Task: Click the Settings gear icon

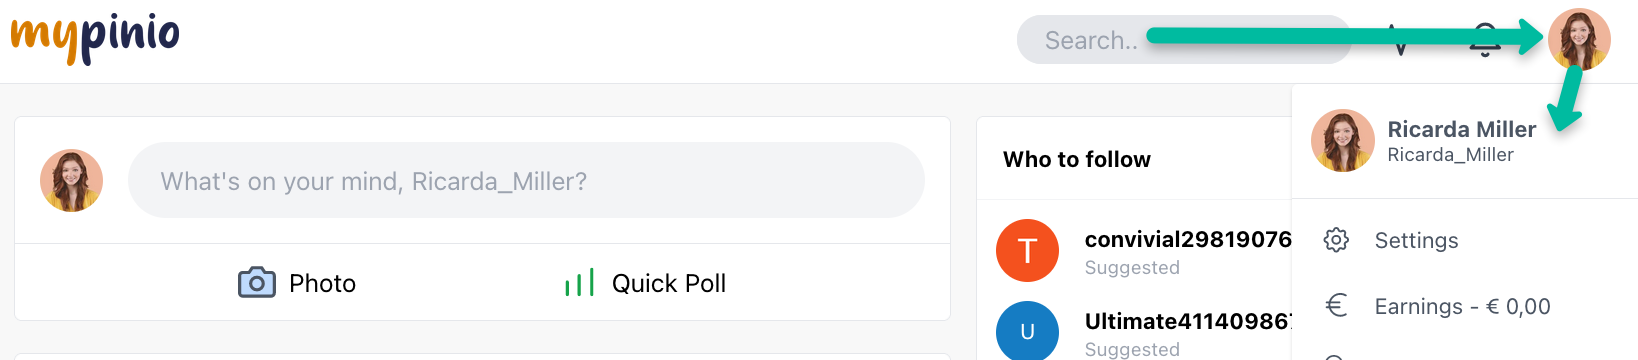Action: [1336, 240]
